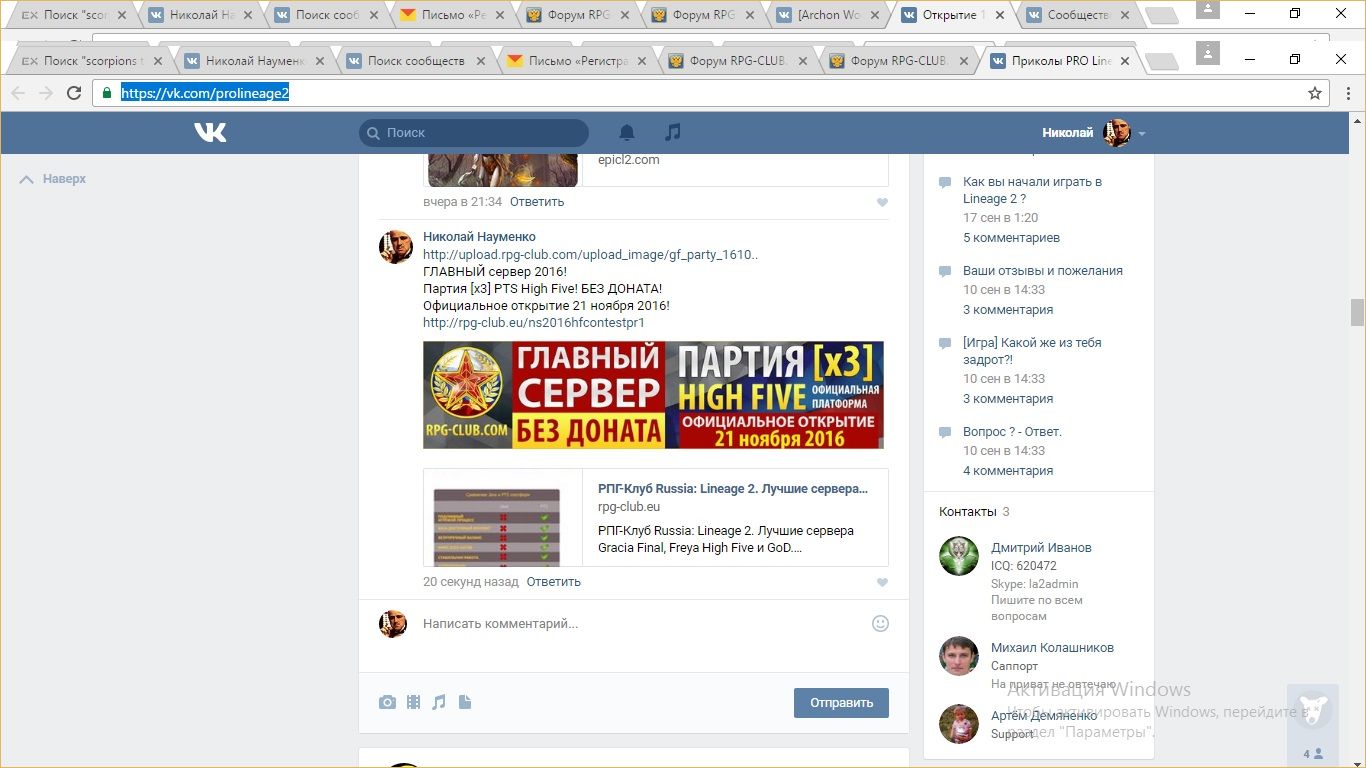The width and height of the screenshot is (1366, 768).
Task: Open the rpg-club.eu link preview thumbnail
Action: click(x=503, y=518)
